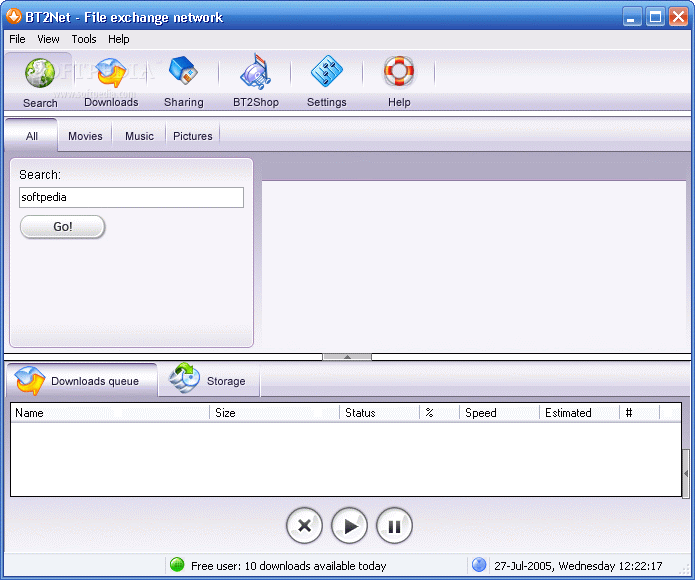This screenshot has width=695, height=580.
Task: Open the Search globe toolbar icon
Action: pos(39,73)
